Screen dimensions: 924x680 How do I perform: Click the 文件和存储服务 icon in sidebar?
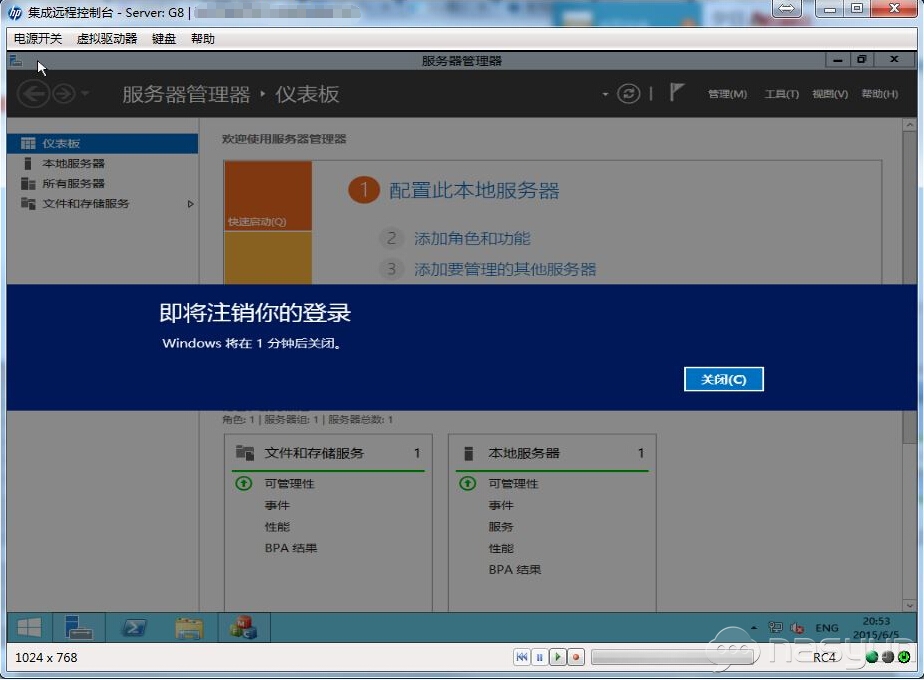(28, 203)
